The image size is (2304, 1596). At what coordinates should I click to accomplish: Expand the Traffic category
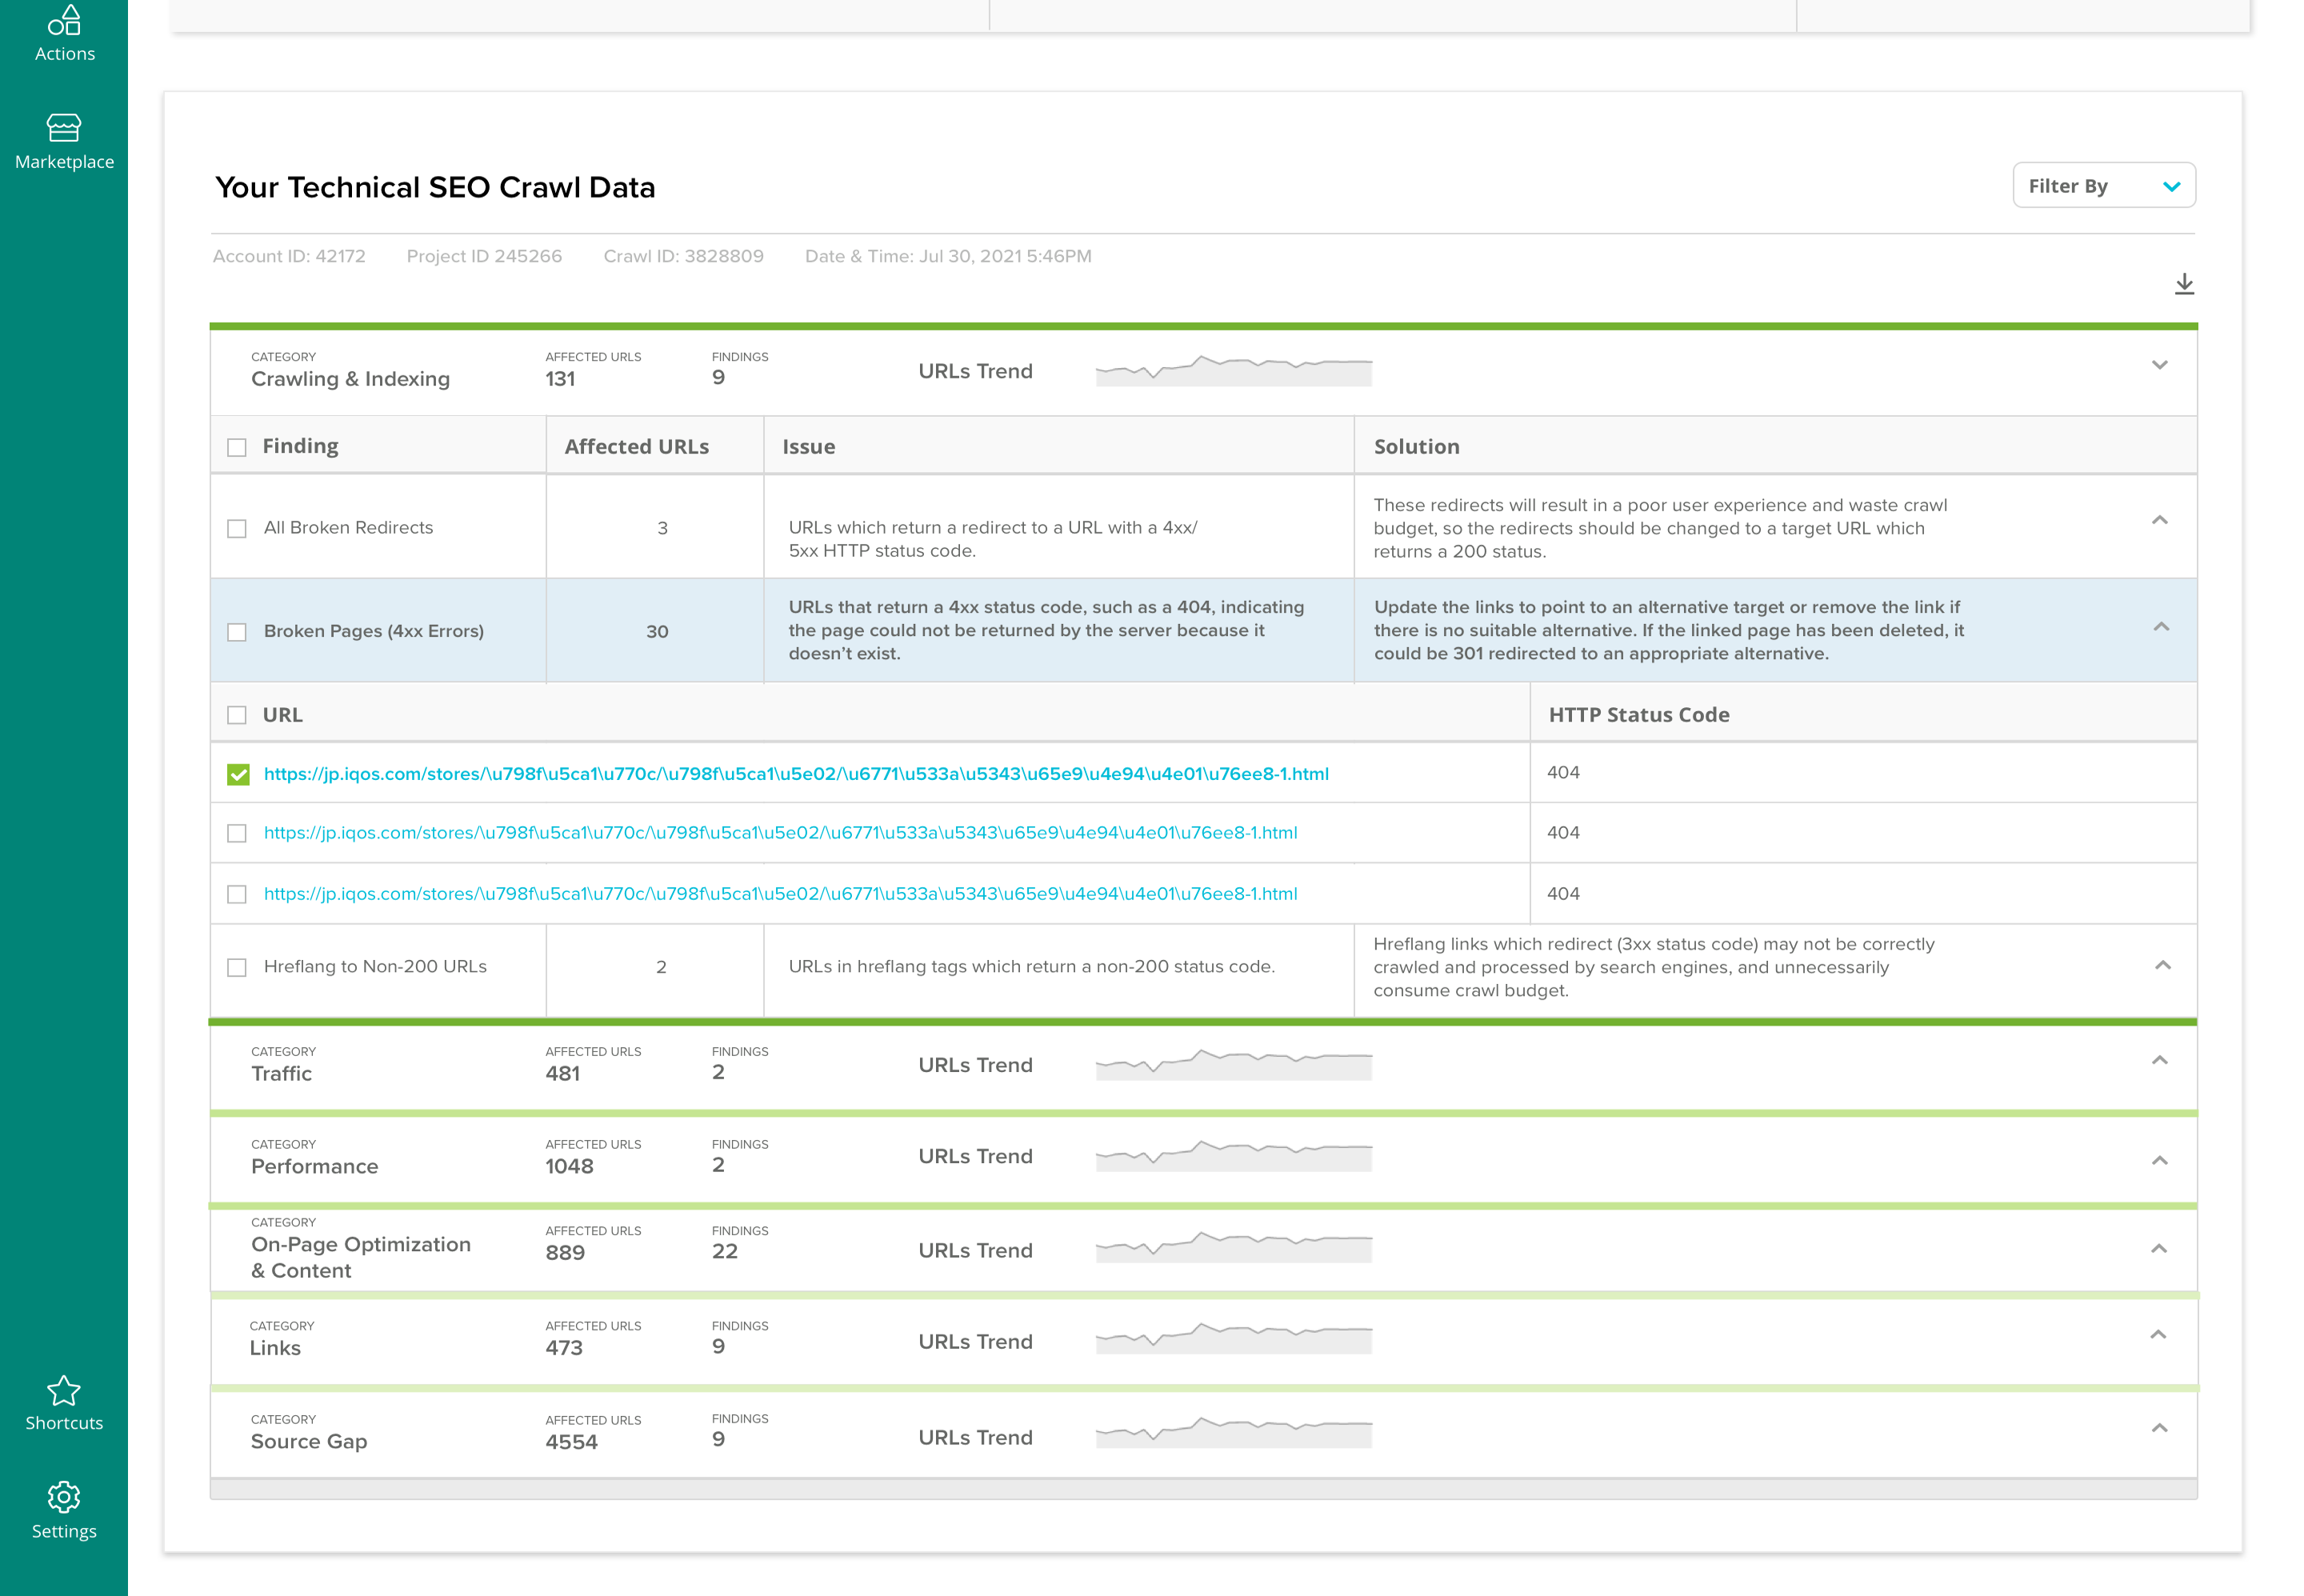[2160, 1059]
